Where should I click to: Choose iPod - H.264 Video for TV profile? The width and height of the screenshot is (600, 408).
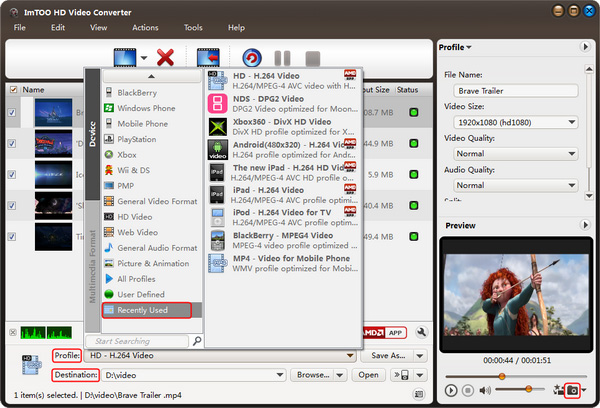click(283, 217)
